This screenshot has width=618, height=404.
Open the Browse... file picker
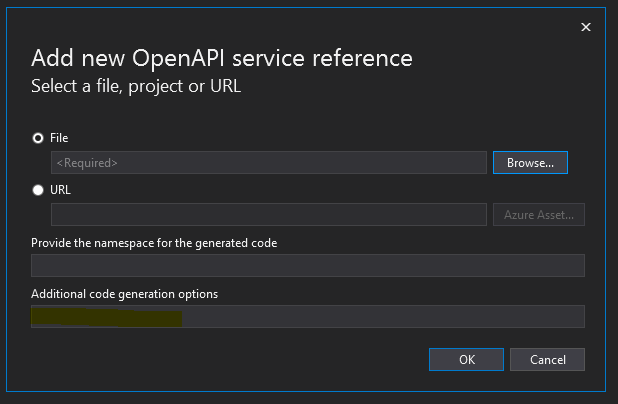point(530,162)
